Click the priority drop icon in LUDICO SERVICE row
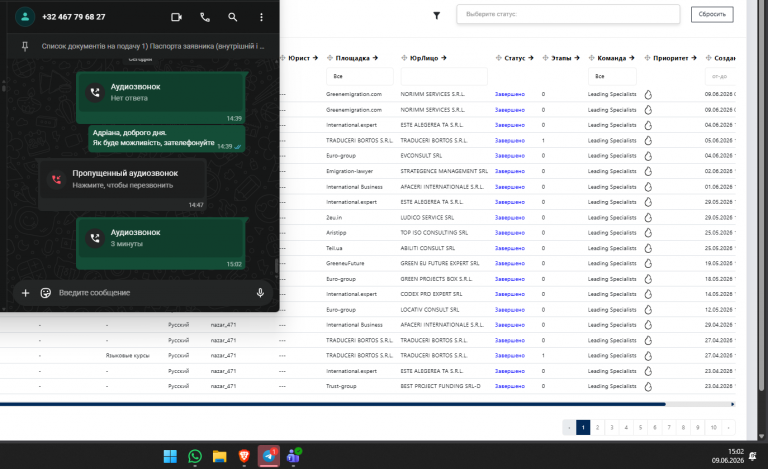The width and height of the screenshot is (768, 469). tap(648, 217)
